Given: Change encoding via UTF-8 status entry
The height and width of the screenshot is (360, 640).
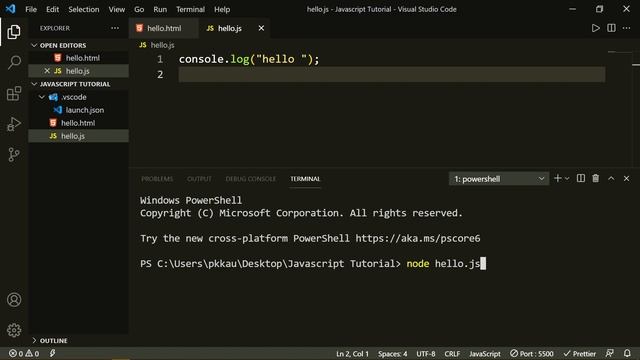Looking at the screenshot, I should [426, 354].
